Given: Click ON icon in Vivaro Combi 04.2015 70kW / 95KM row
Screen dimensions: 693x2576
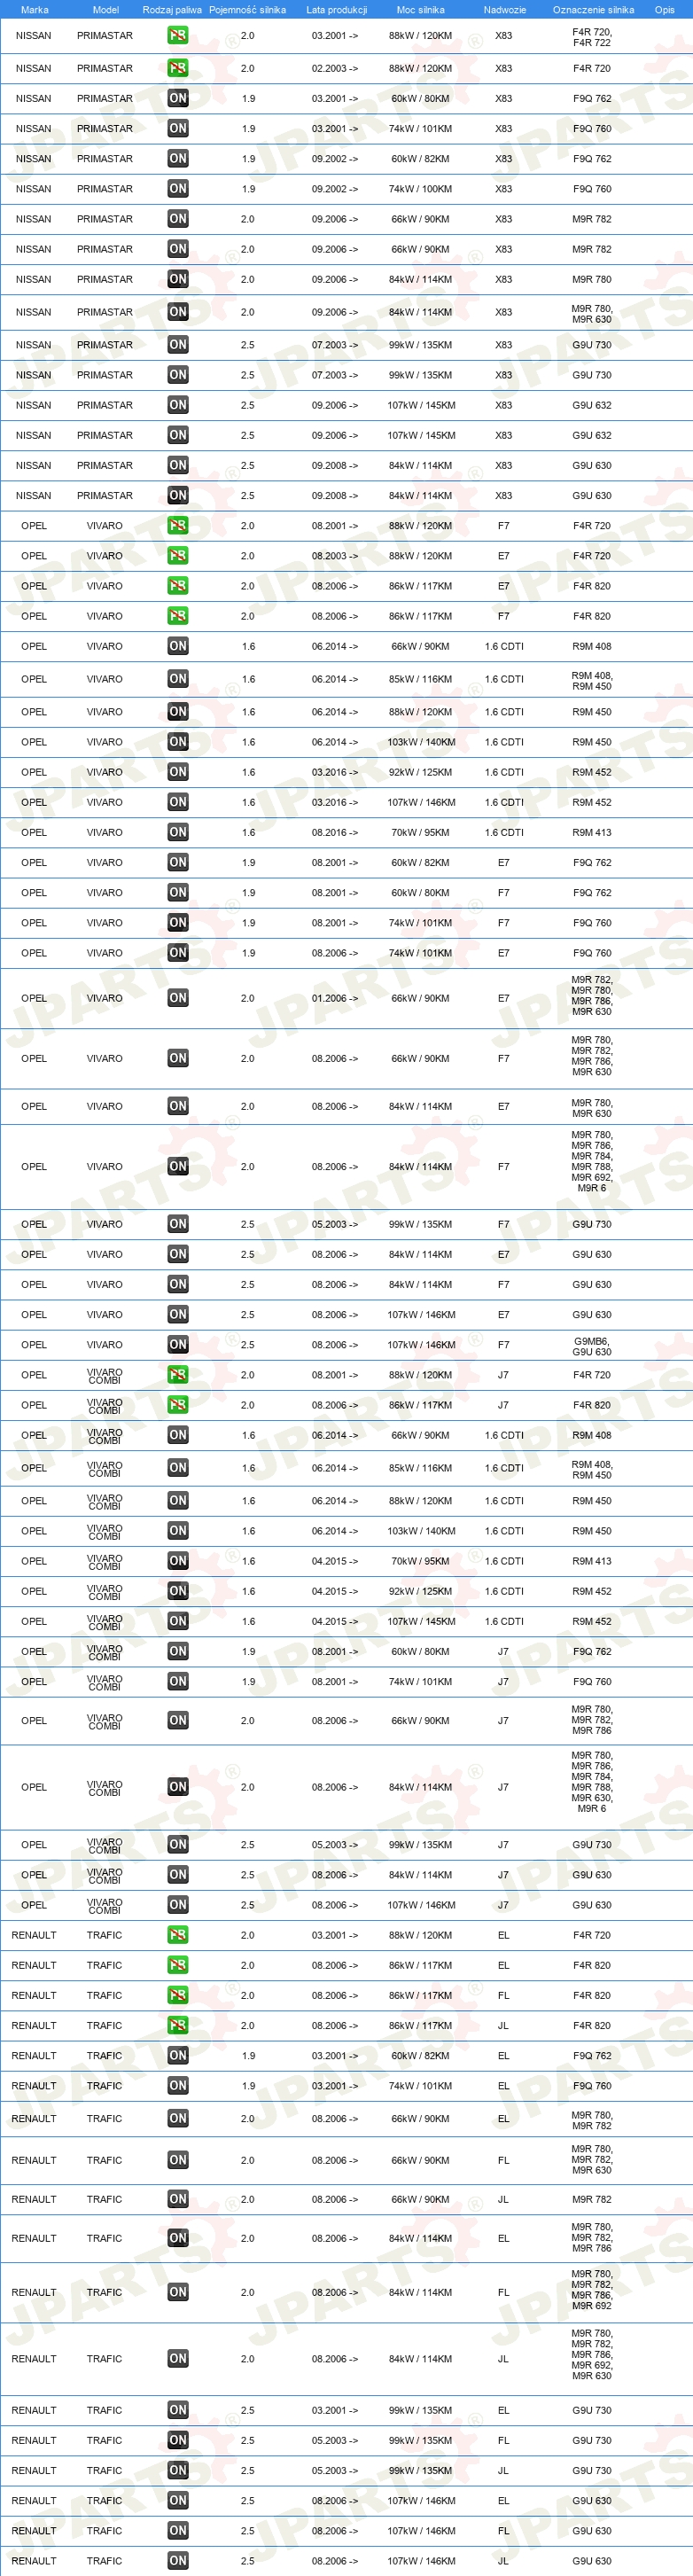Looking at the screenshot, I should click(x=178, y=1561).
